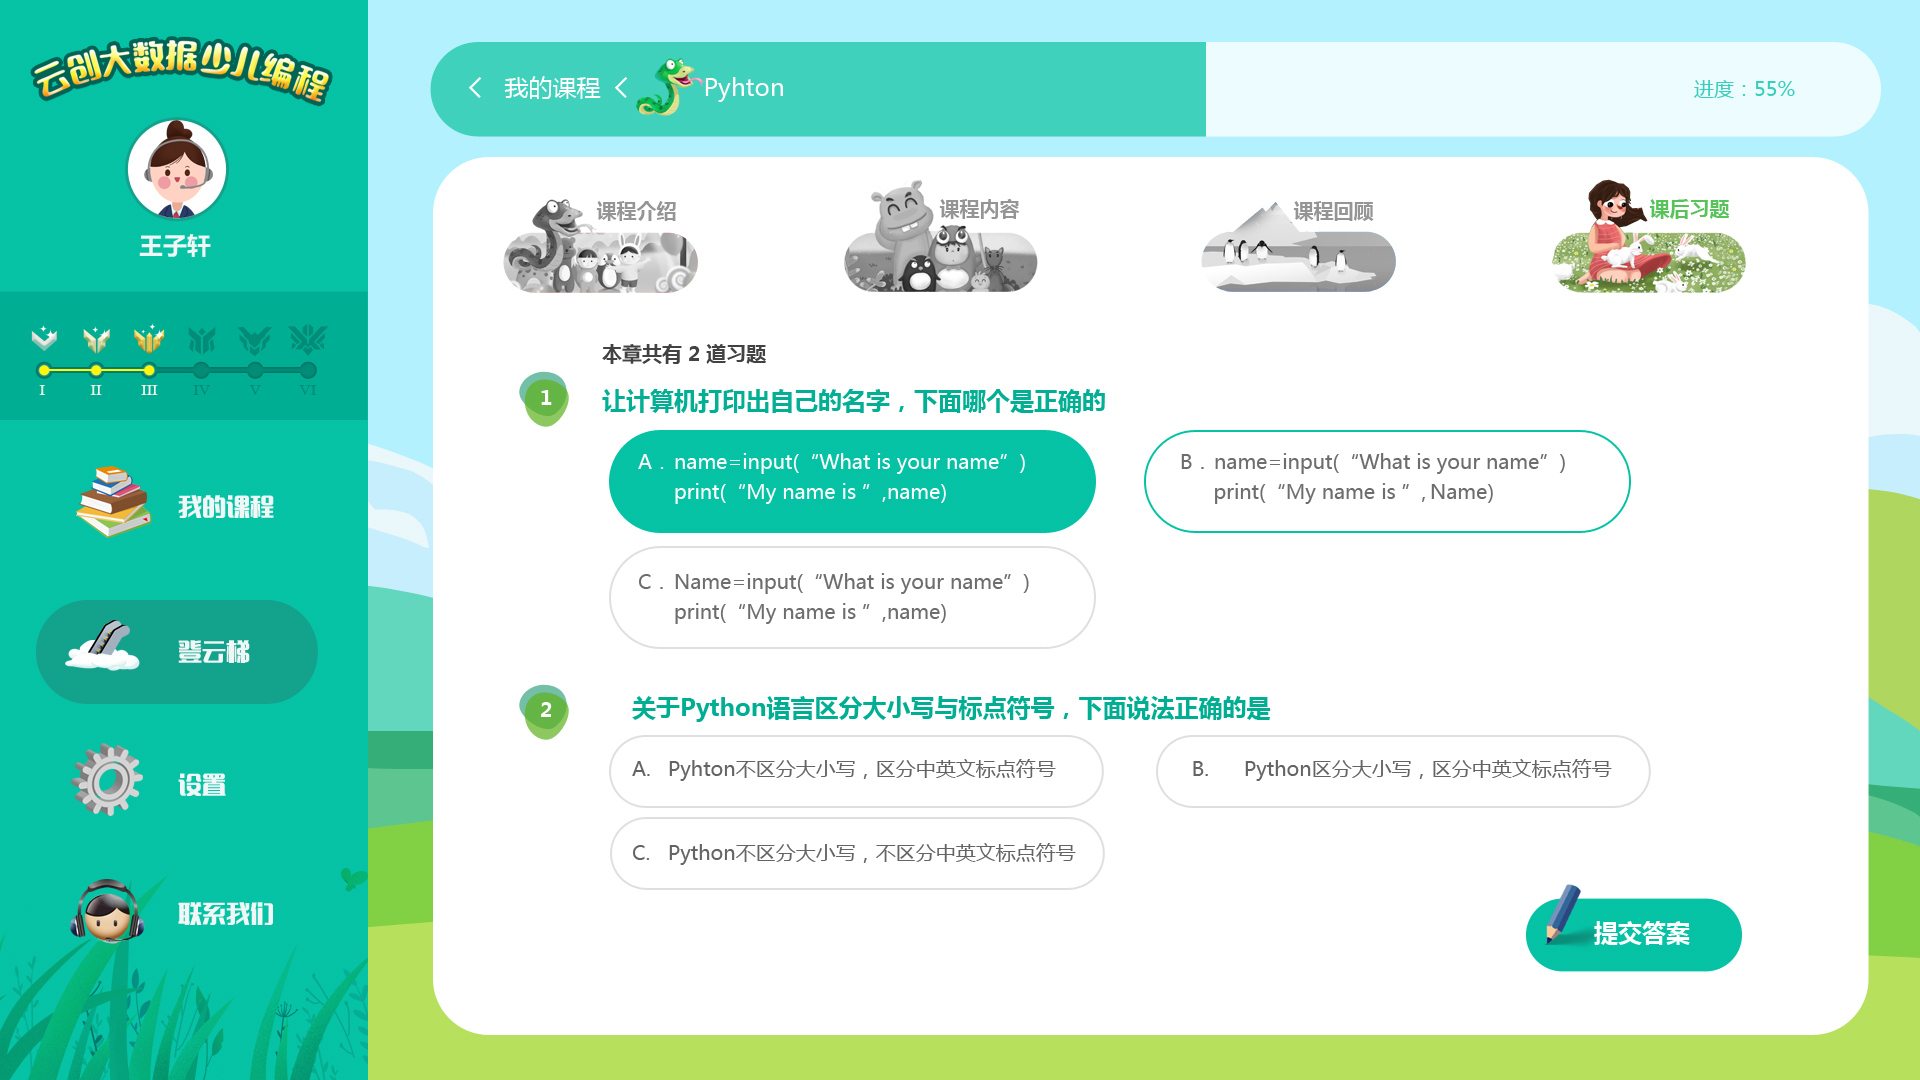Click the 我的课程 breadcrumb link
The image size is (1920, 1080).
coord(552,88)
